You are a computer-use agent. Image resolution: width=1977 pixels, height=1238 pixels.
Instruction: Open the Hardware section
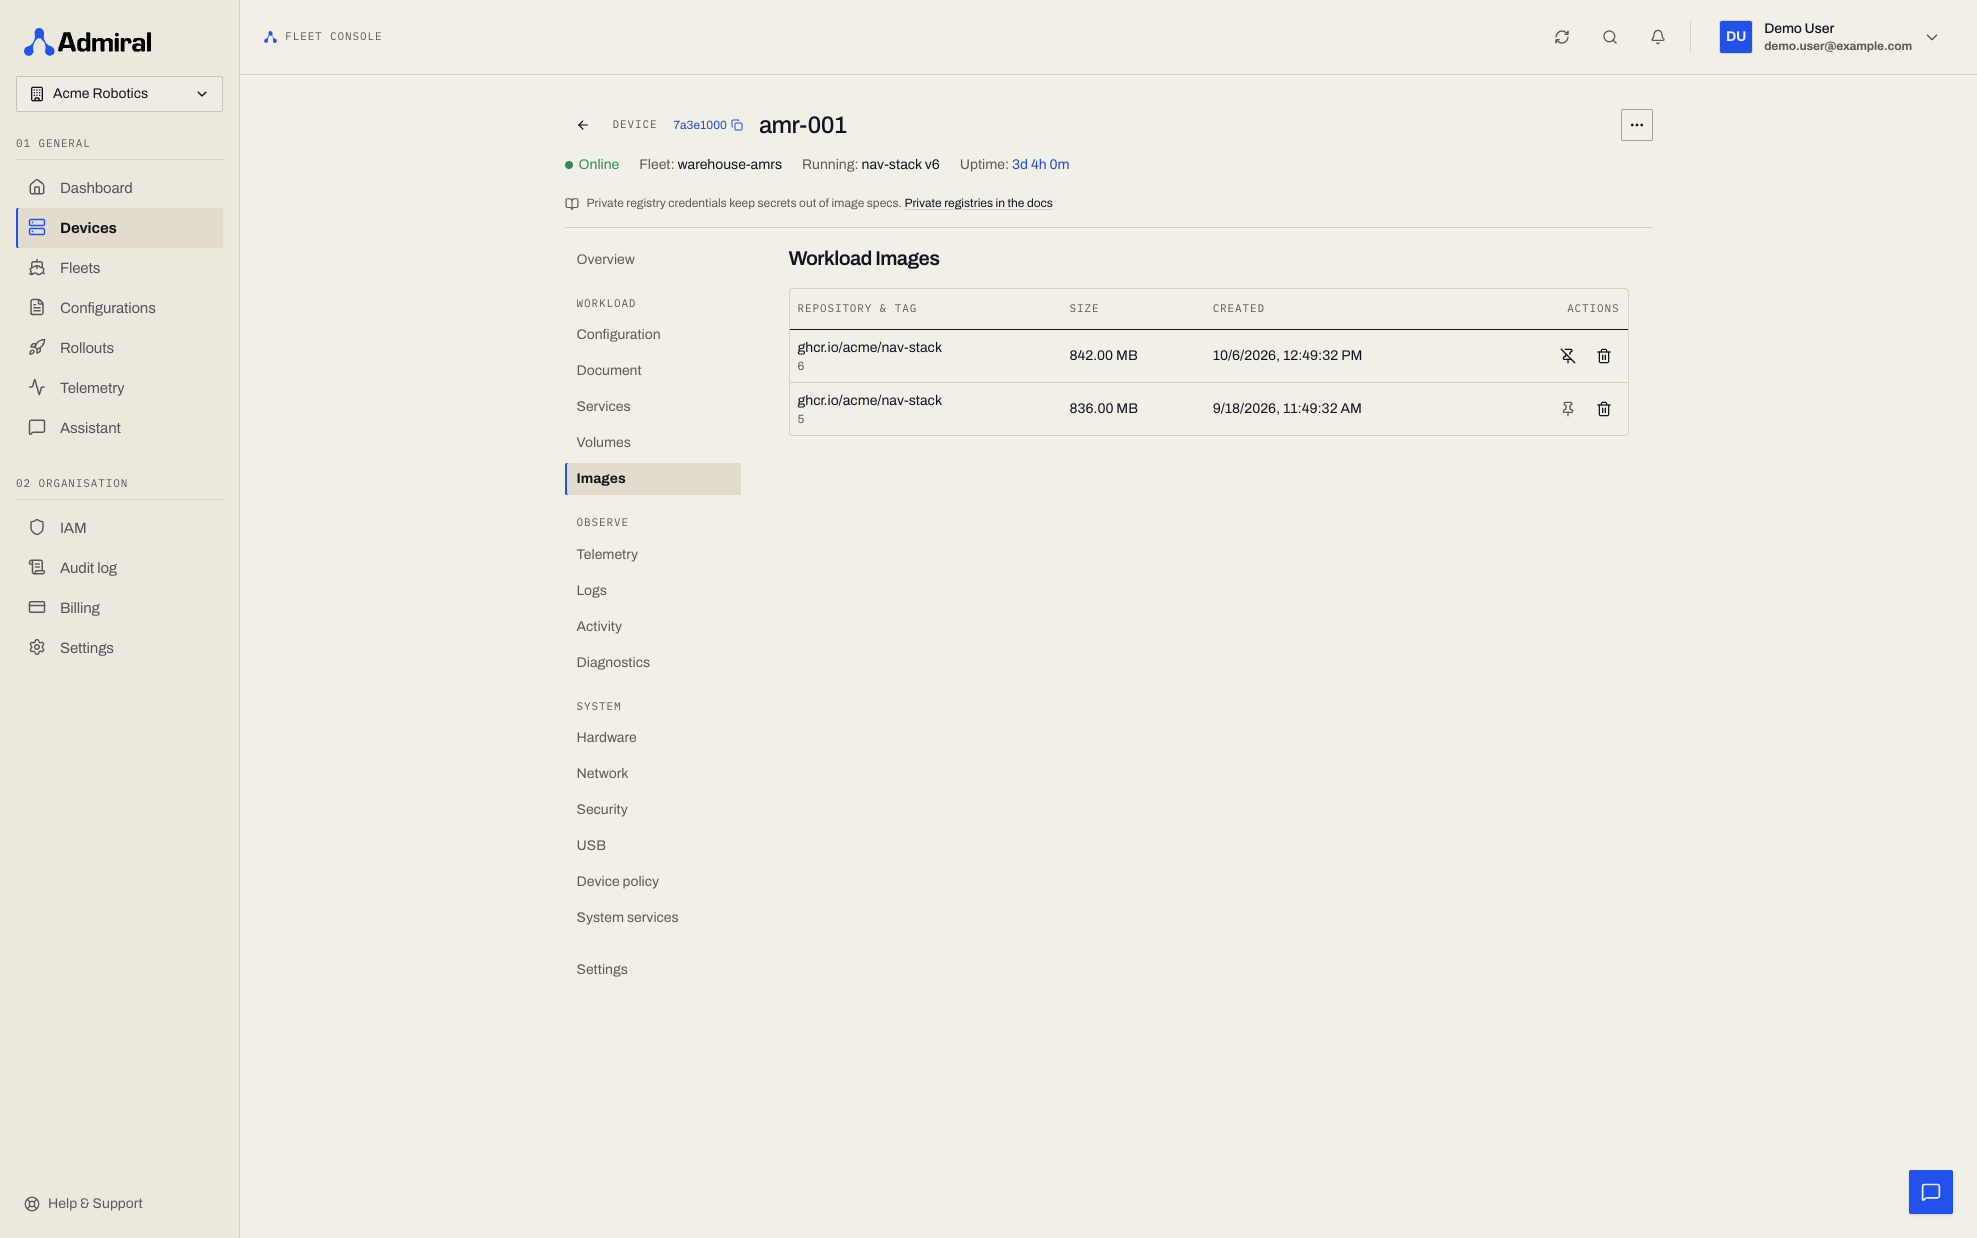tap(653, 738)
